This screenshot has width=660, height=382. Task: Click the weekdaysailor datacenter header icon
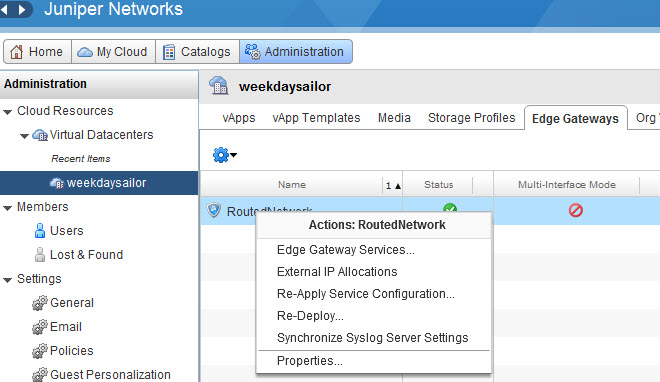[218, 85]
